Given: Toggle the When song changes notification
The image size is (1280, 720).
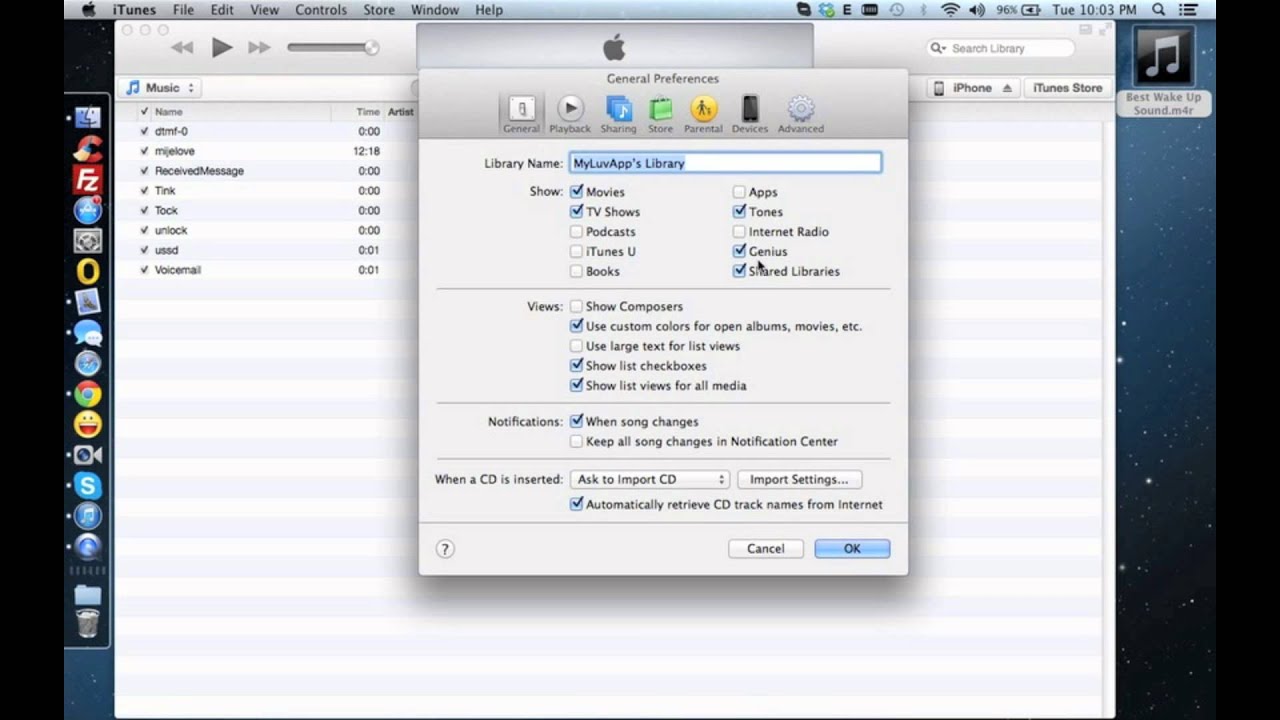Looking at the screenshot, I should (x=576, y=421).
